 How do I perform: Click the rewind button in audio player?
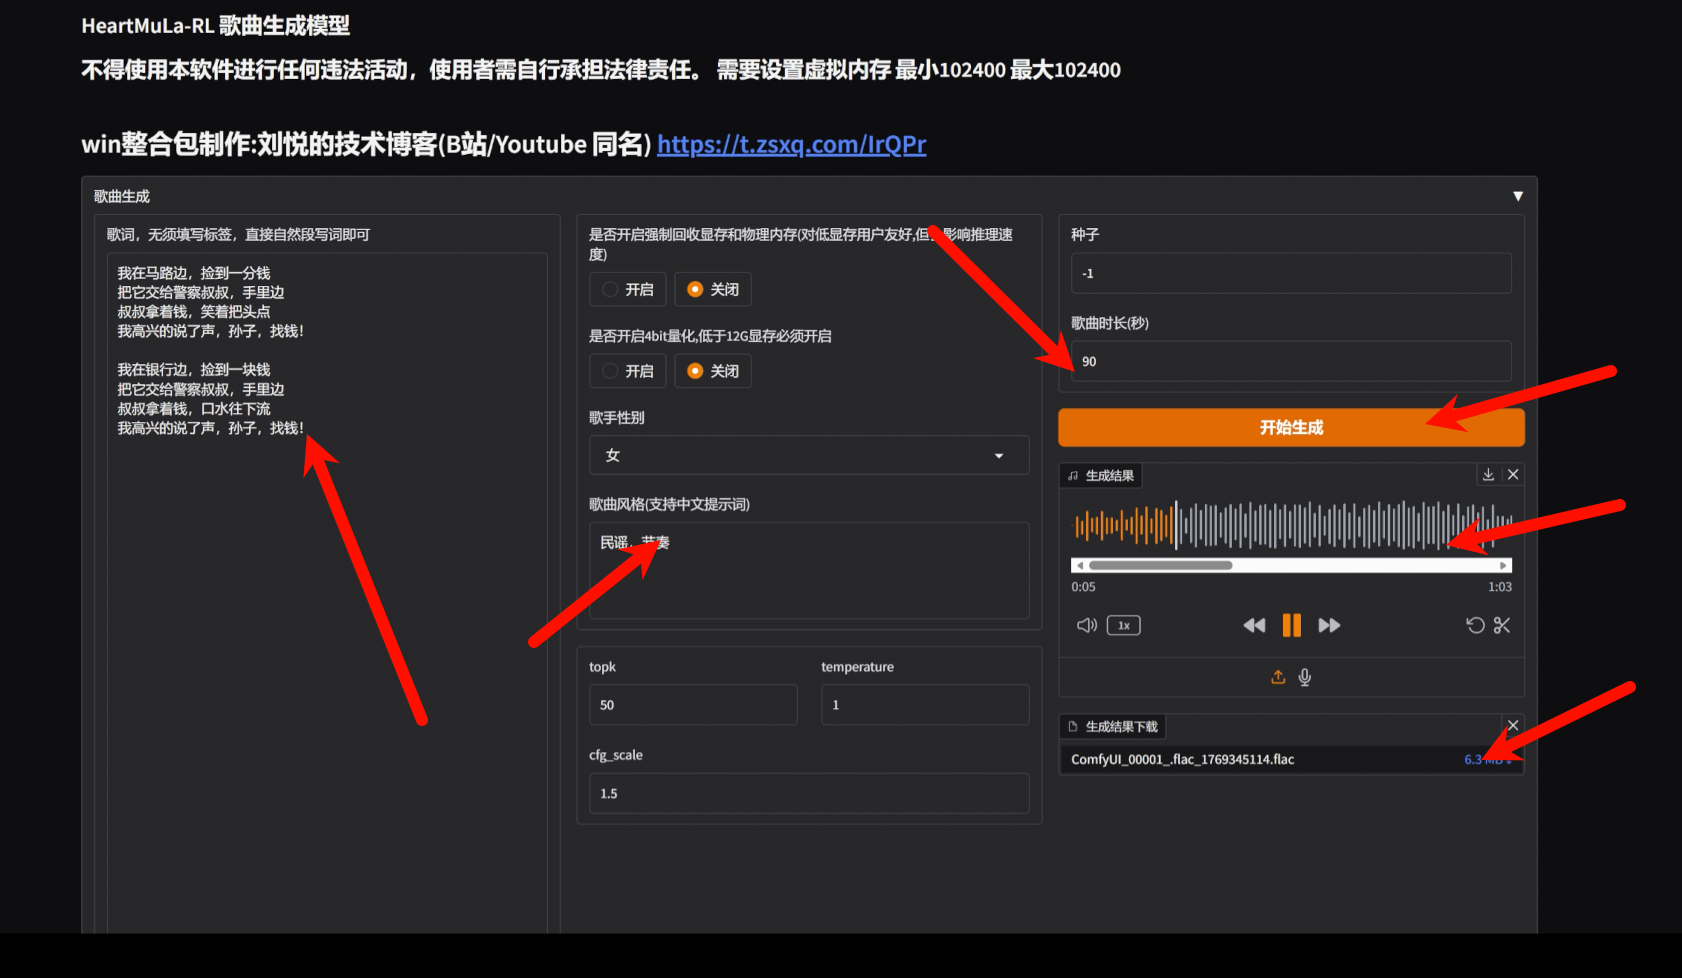click(1253, 626)
